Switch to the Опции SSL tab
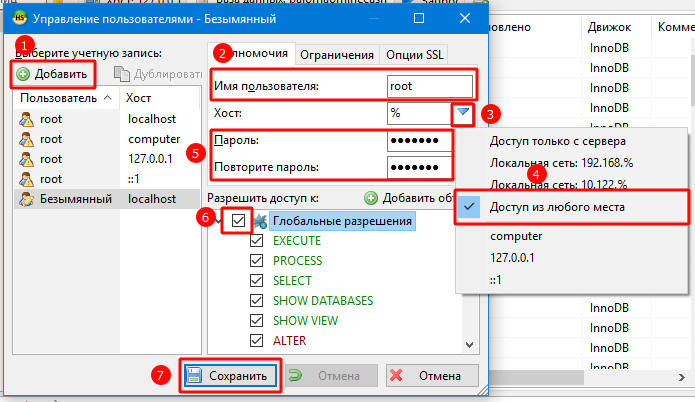695x402 pixels. [x=414, y=55]
